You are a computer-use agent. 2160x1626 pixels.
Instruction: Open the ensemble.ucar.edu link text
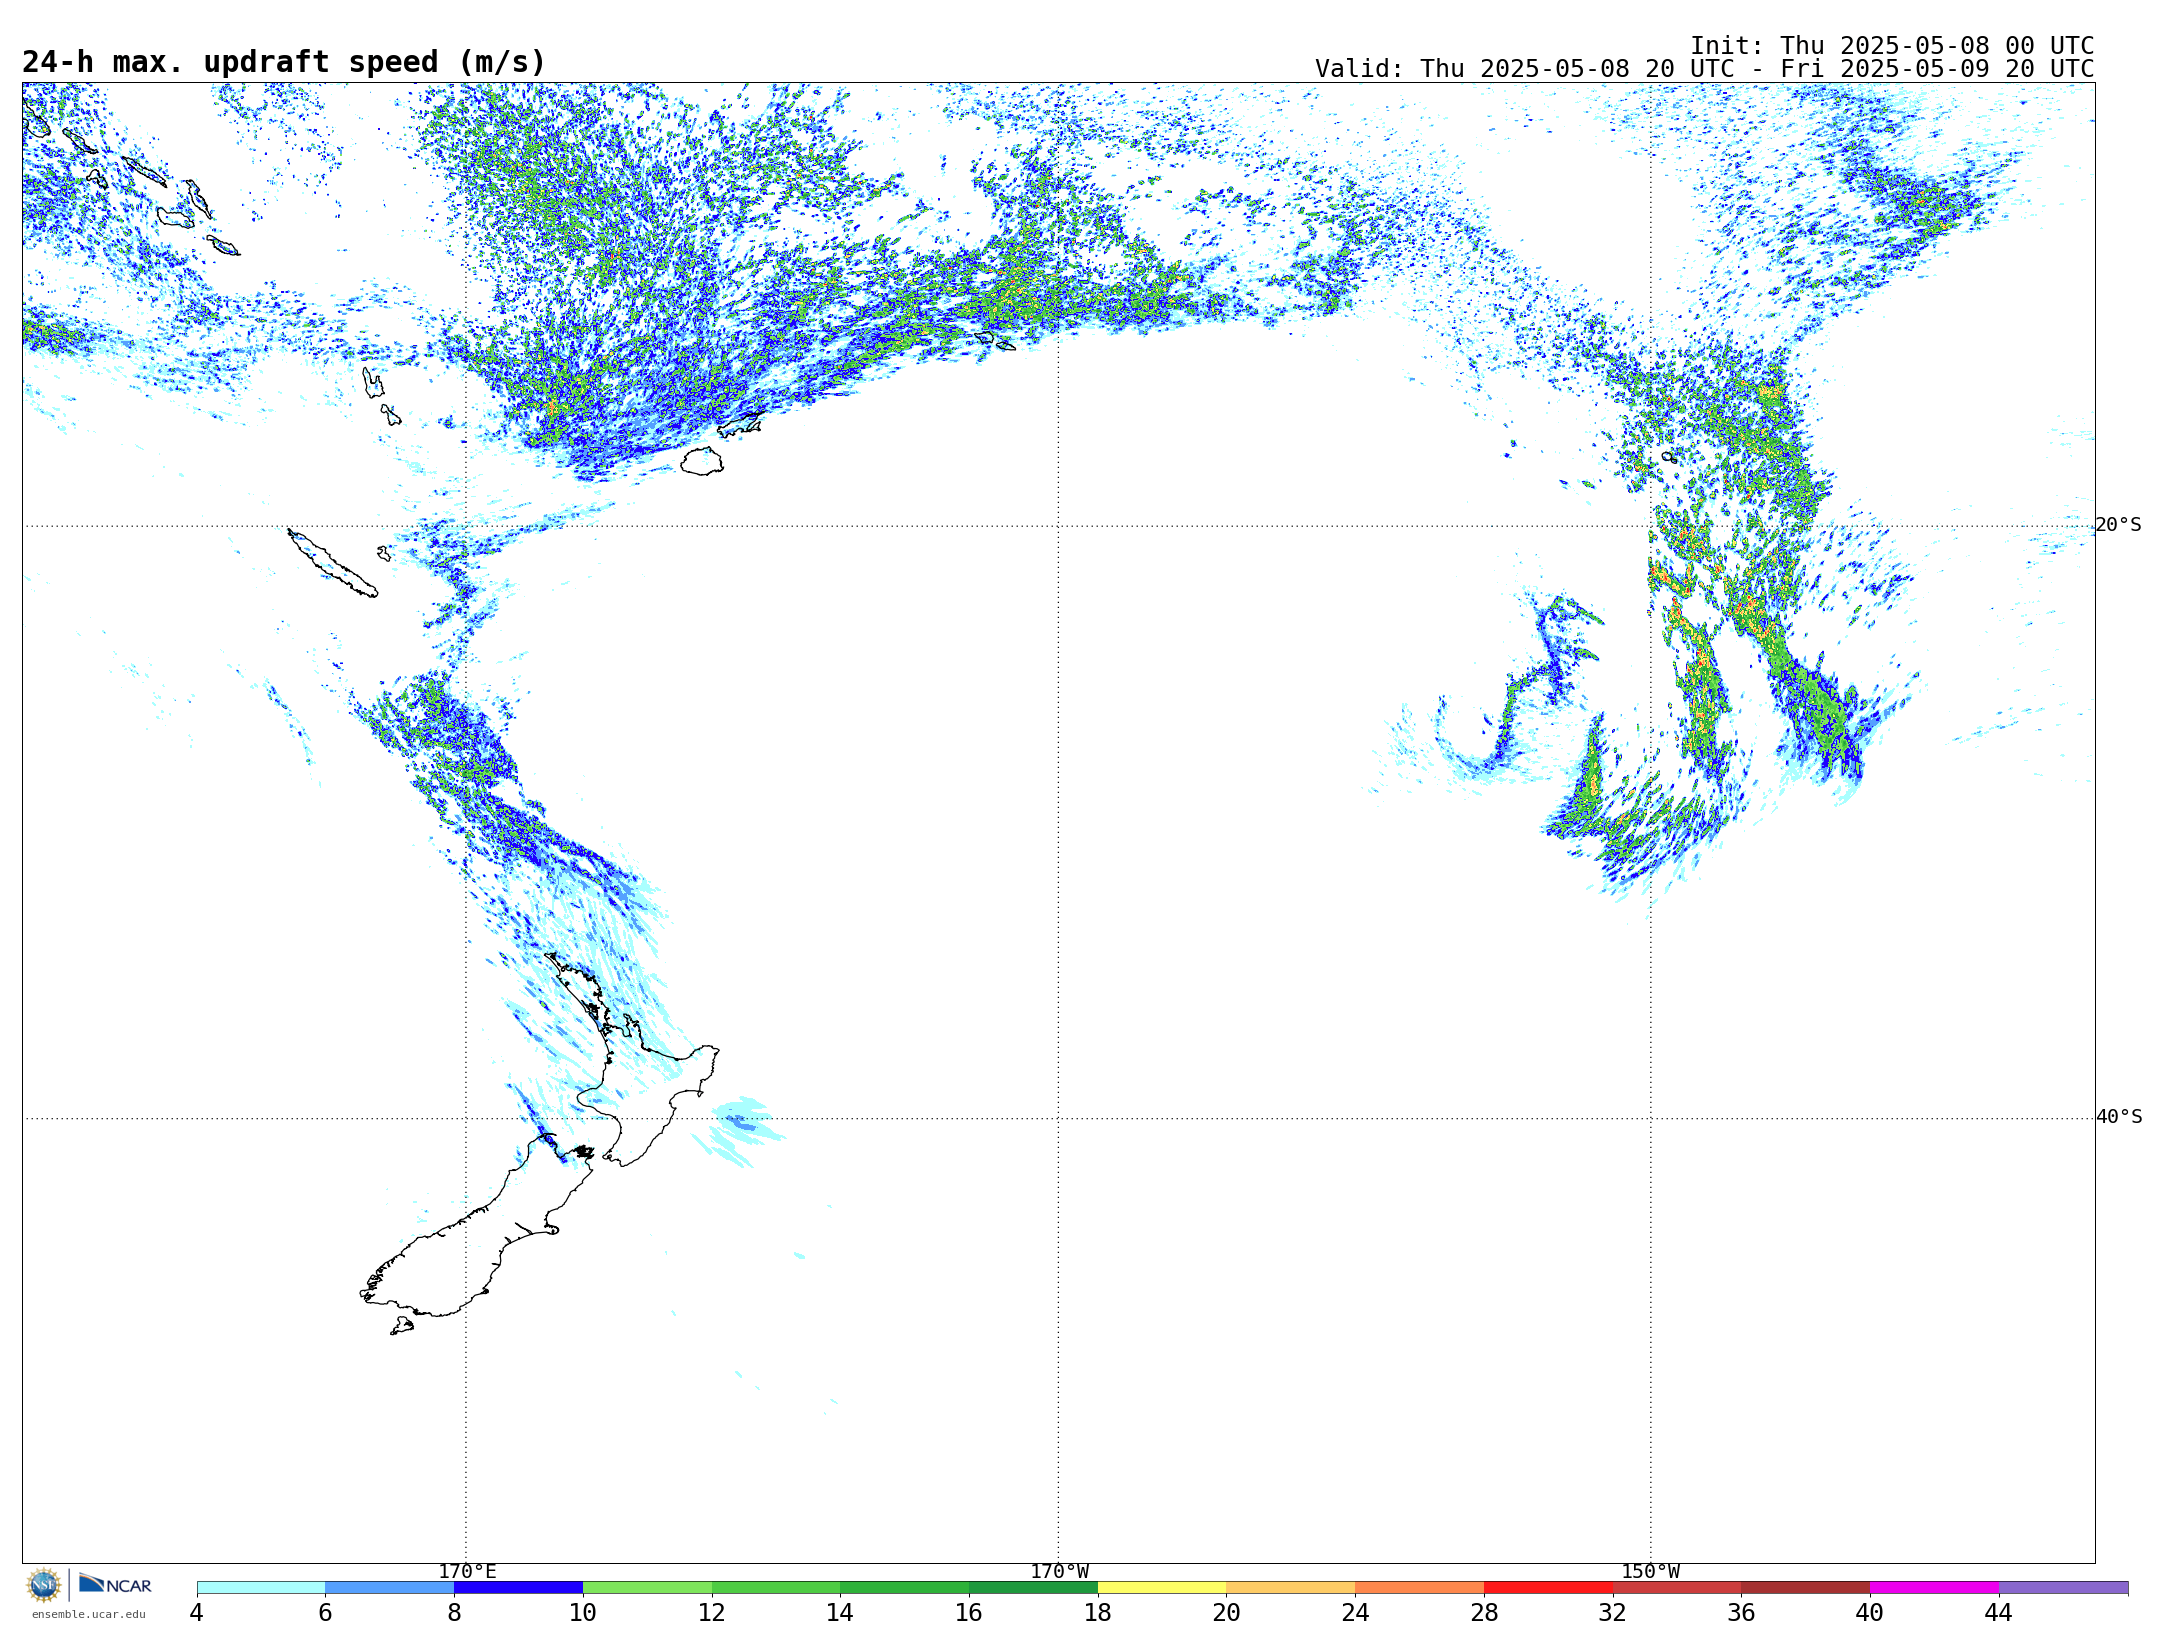[x=88, y=1614]
